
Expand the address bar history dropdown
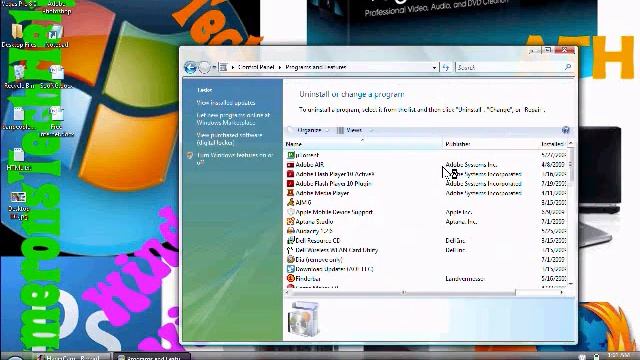pos(434,68)
